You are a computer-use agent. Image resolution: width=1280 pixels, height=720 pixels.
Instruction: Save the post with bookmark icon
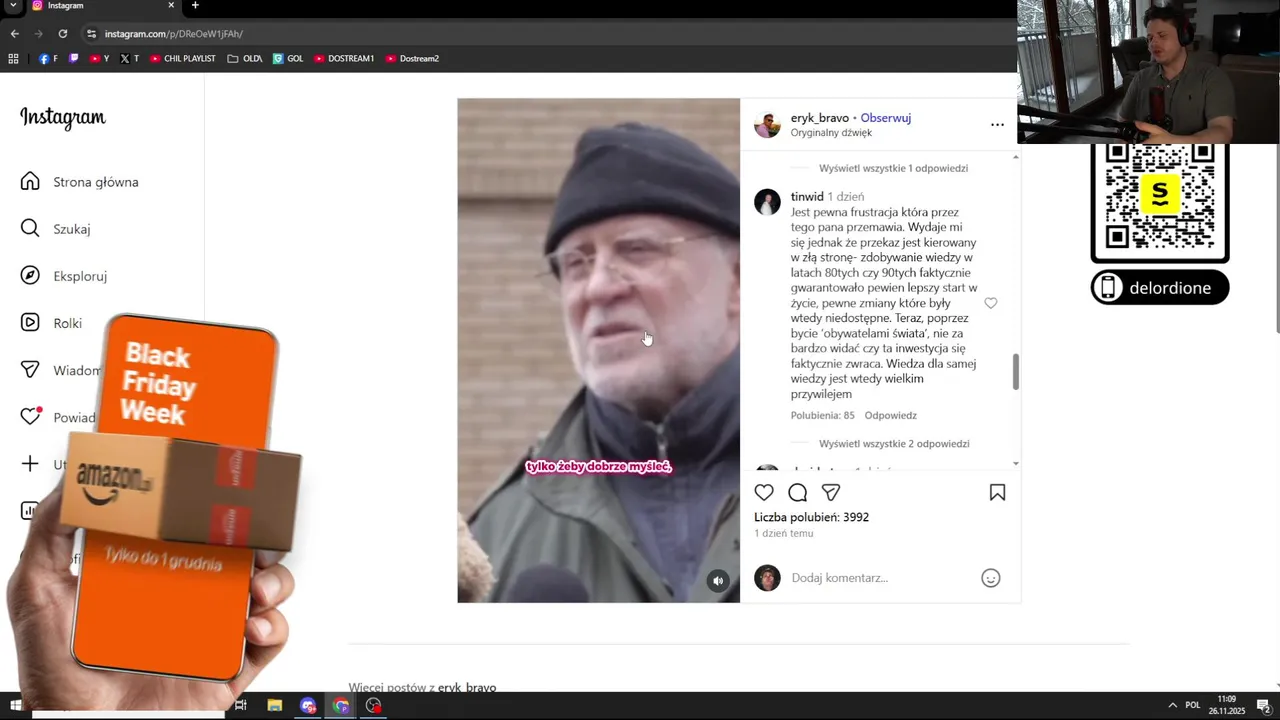[x=997, y=492]
